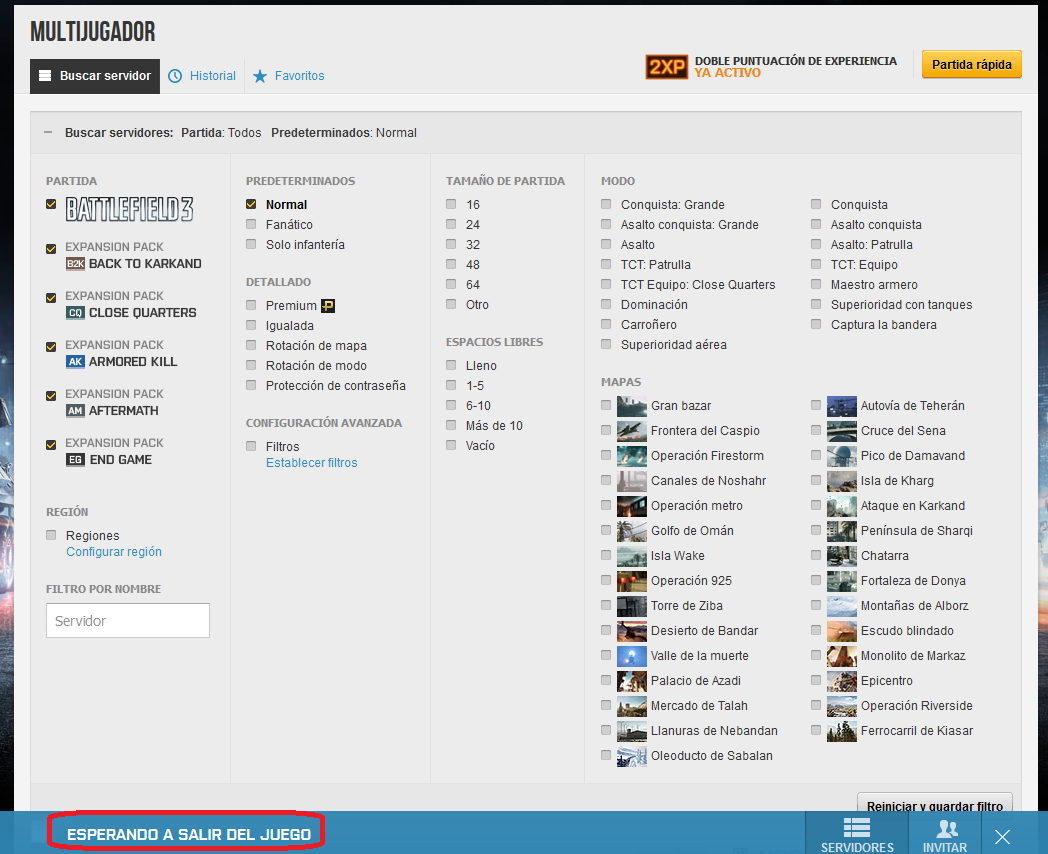Click the Ataque en Karkand map thumbnail

(841, 506)
